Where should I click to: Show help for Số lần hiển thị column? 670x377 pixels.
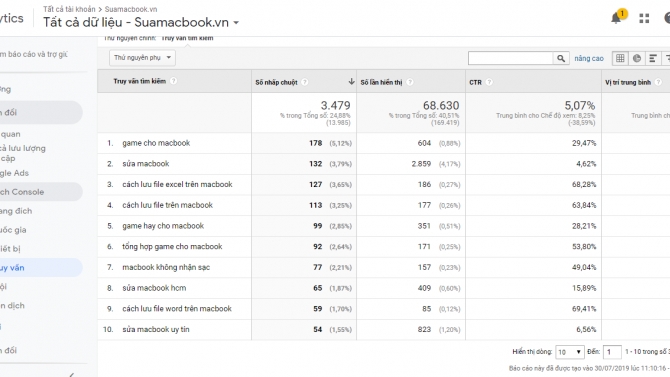coord(410,82)
